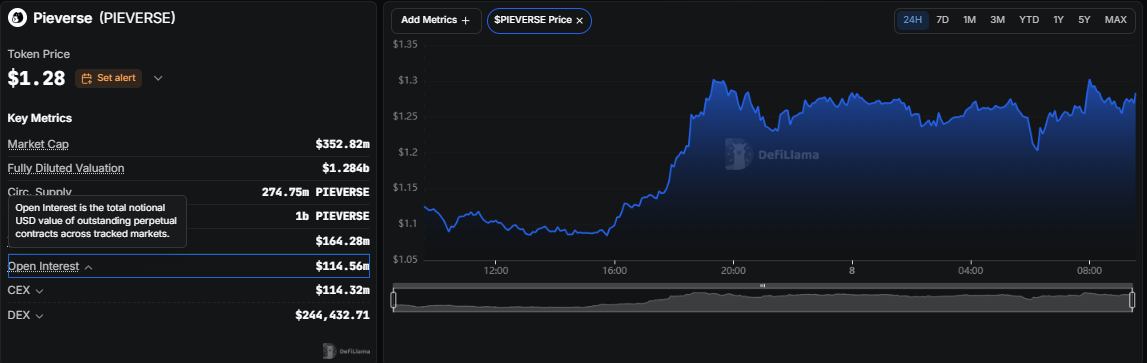Screen dimensions: 1147x363
Task: Remove the $PIEVERSE Price metric chip
Action: 579,20
